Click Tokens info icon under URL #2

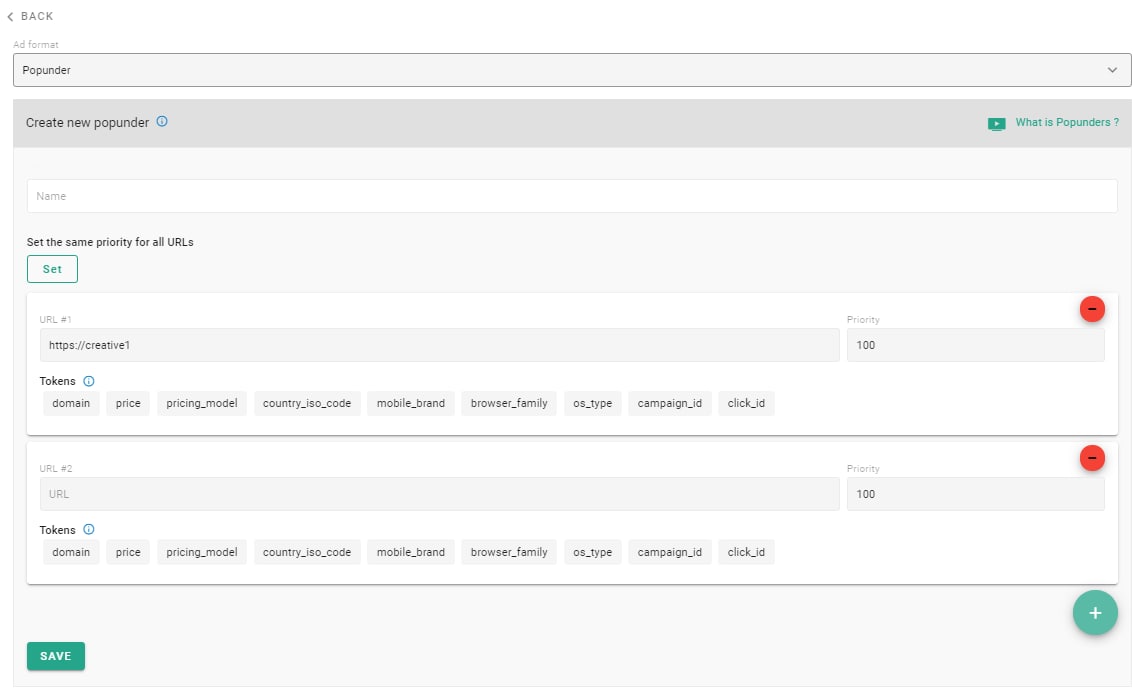89,530
